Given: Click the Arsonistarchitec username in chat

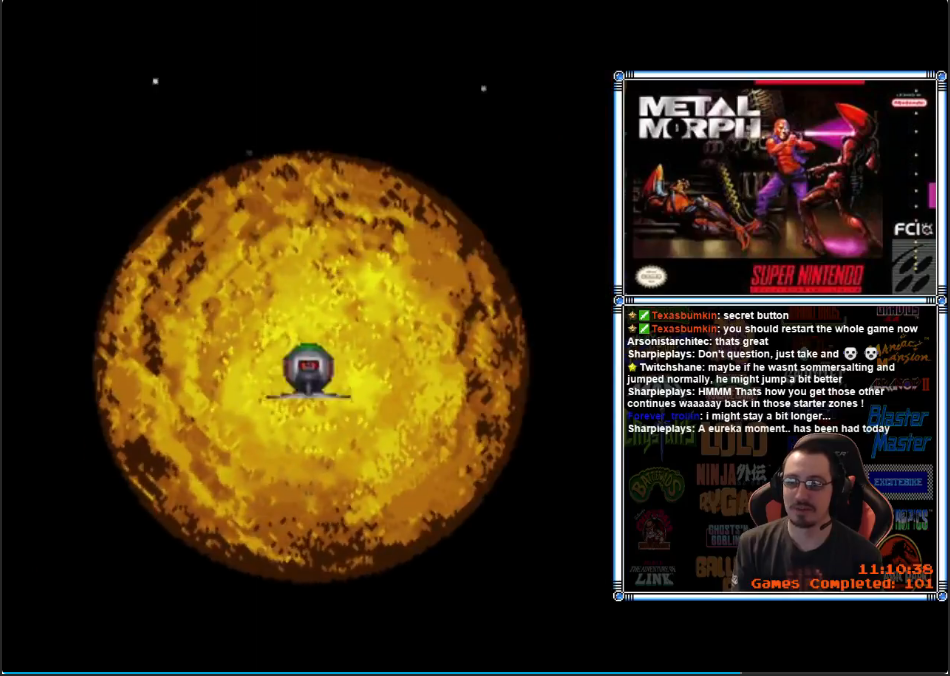Looking at the screenshot, I should (x=668, y=342).
